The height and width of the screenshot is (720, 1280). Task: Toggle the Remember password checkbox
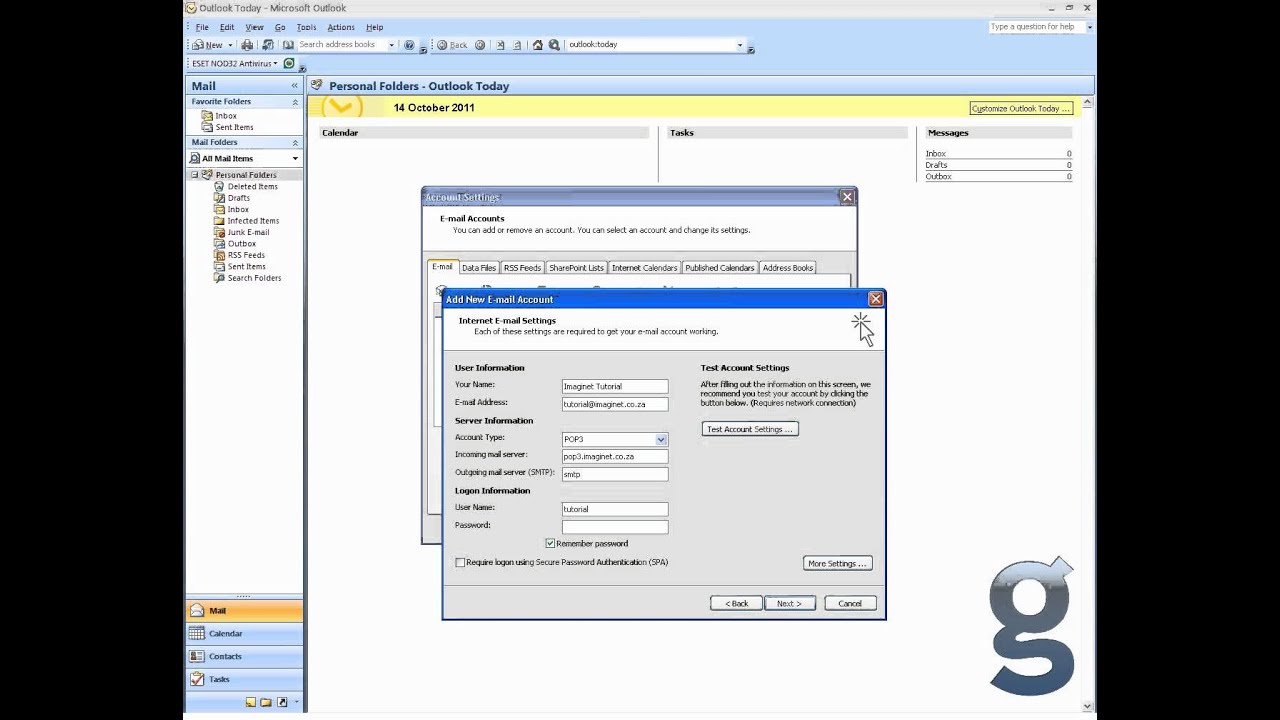(550, 543)
